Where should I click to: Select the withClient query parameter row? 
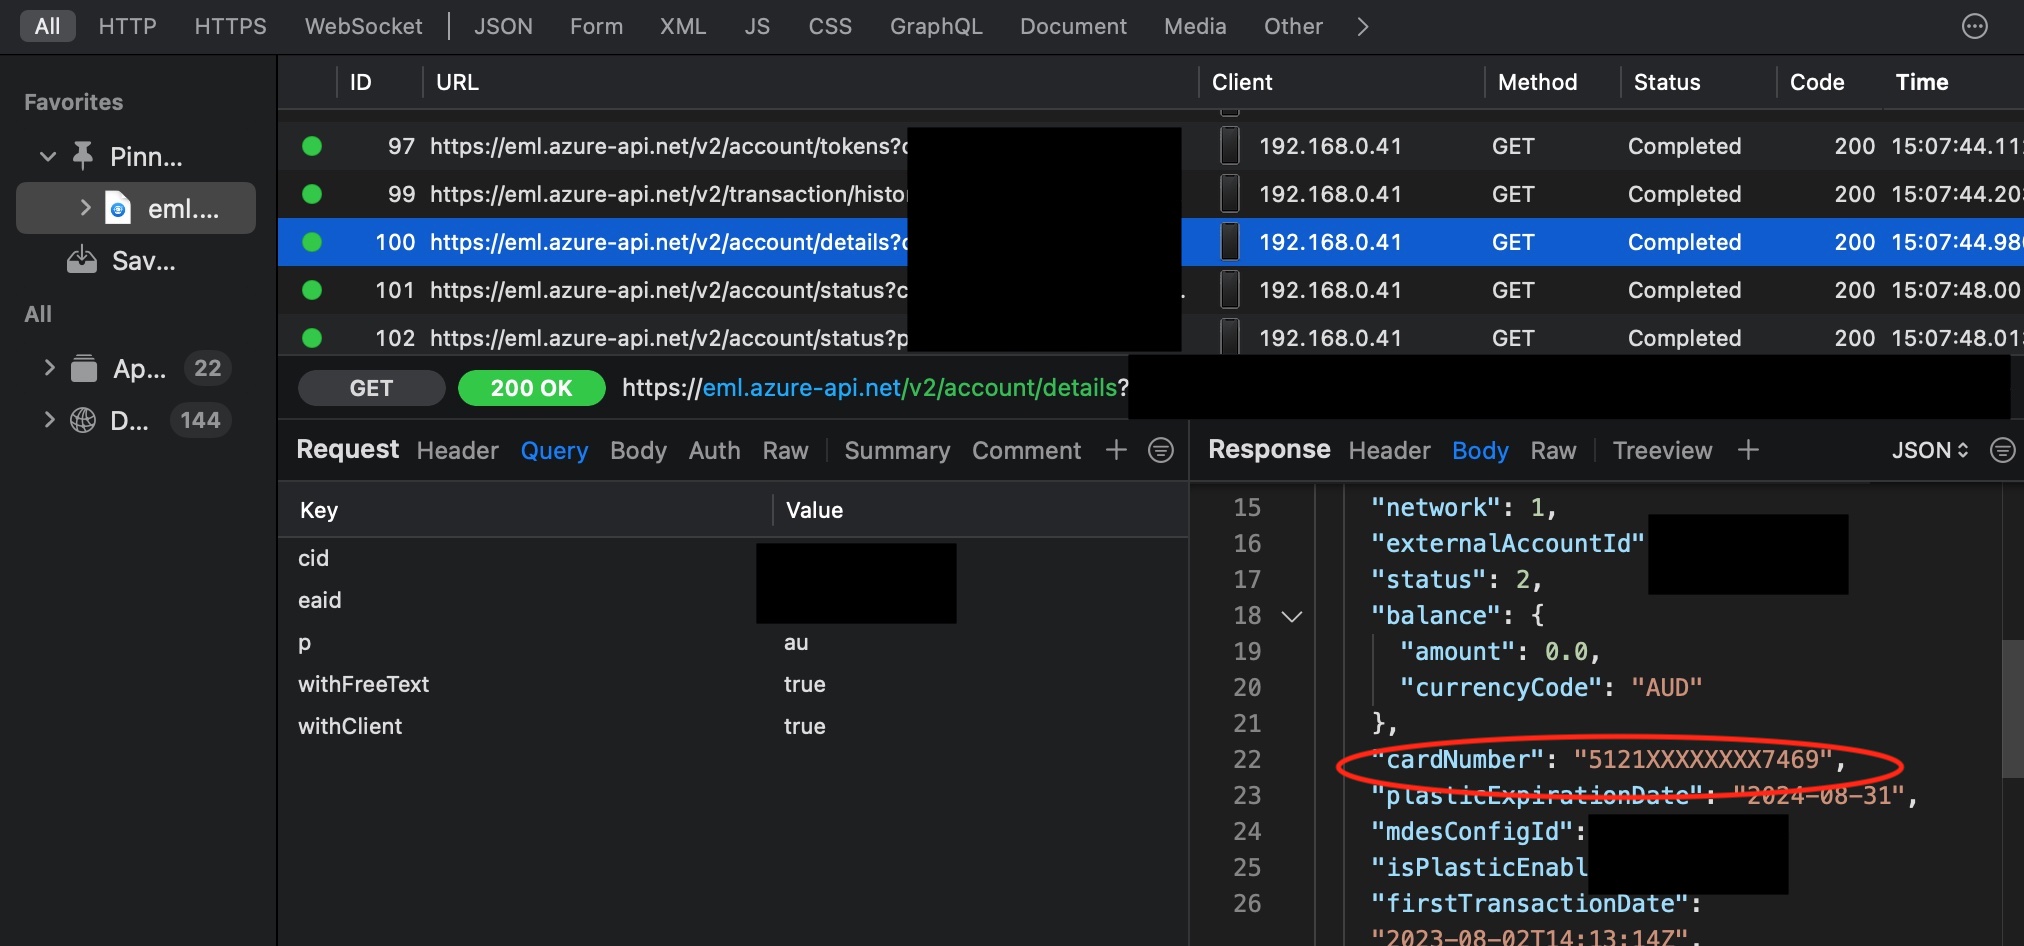coord(733,726)
